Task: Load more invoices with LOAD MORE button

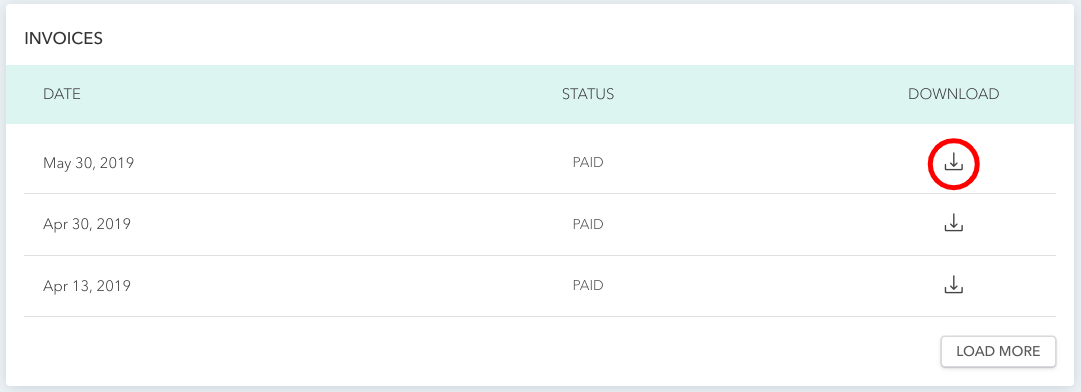Action: 998,351
